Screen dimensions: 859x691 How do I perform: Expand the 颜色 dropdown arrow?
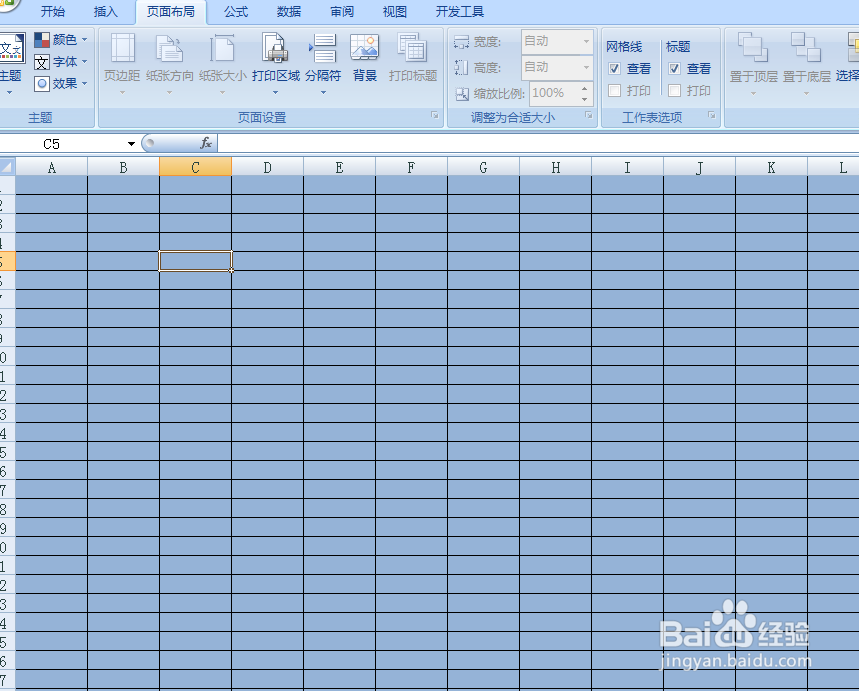coord(84,39)
